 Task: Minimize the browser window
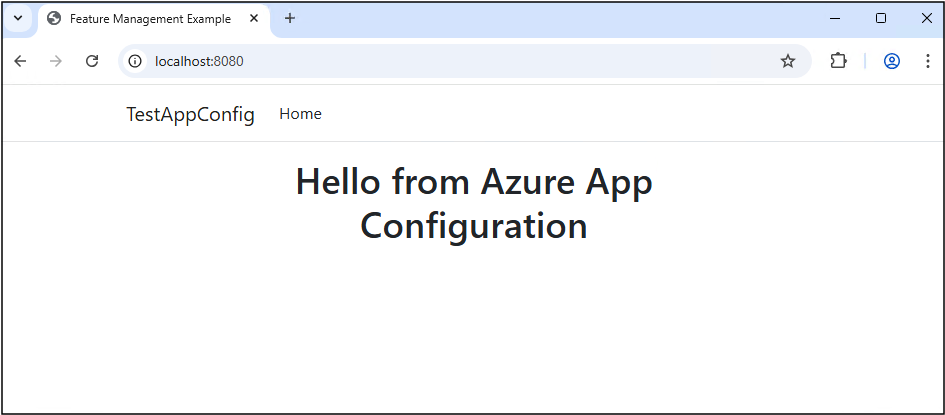(835, 18)
